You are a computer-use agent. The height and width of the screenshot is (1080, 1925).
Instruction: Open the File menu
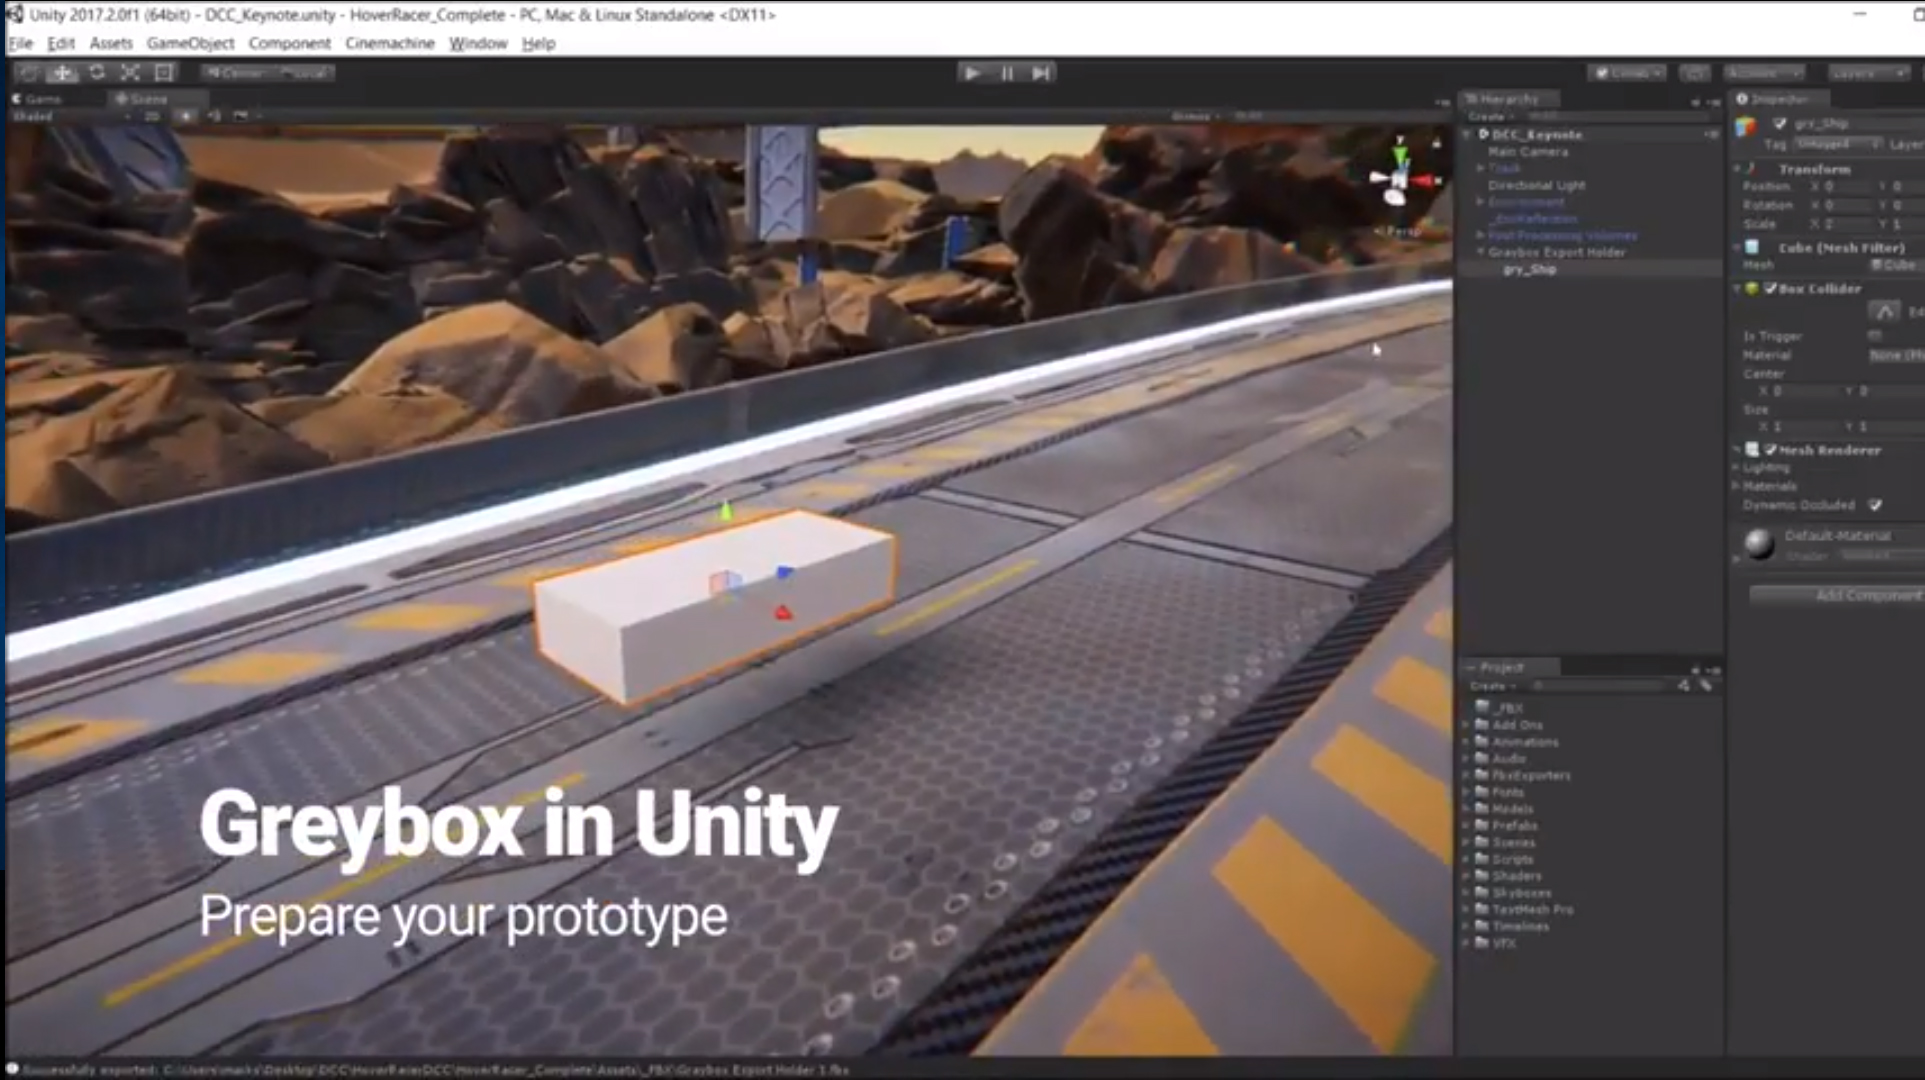tap(20, 43)
